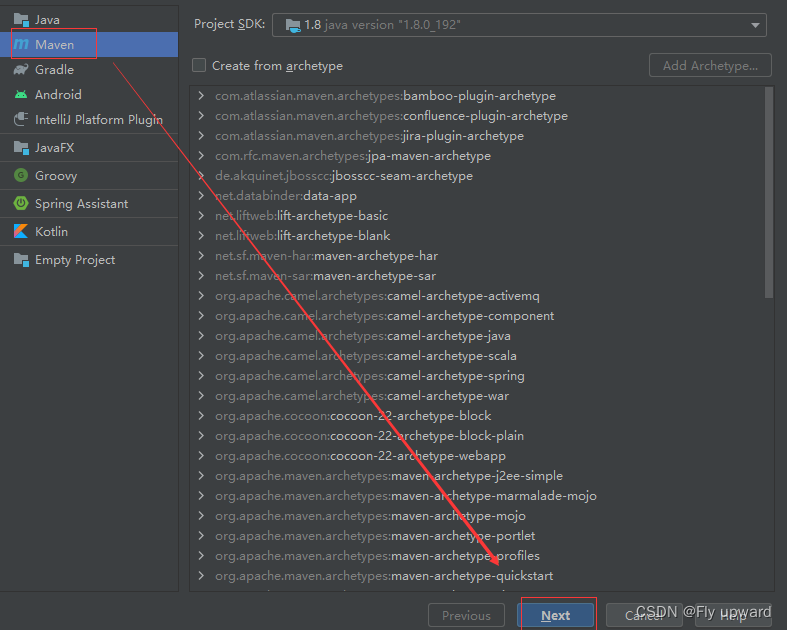This screenshot has width=787, height=630.
Task: Click the Android robot icon
Action: 21,94
